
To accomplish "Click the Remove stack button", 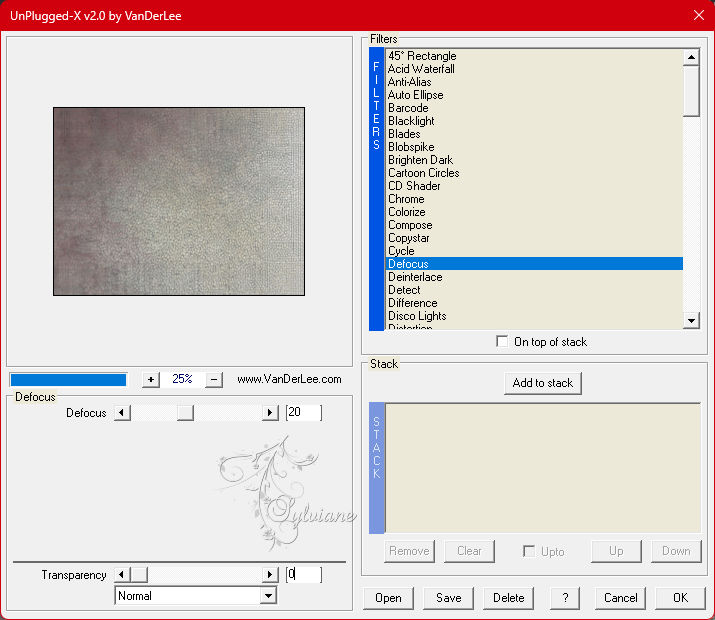I will tap(409, 551).
